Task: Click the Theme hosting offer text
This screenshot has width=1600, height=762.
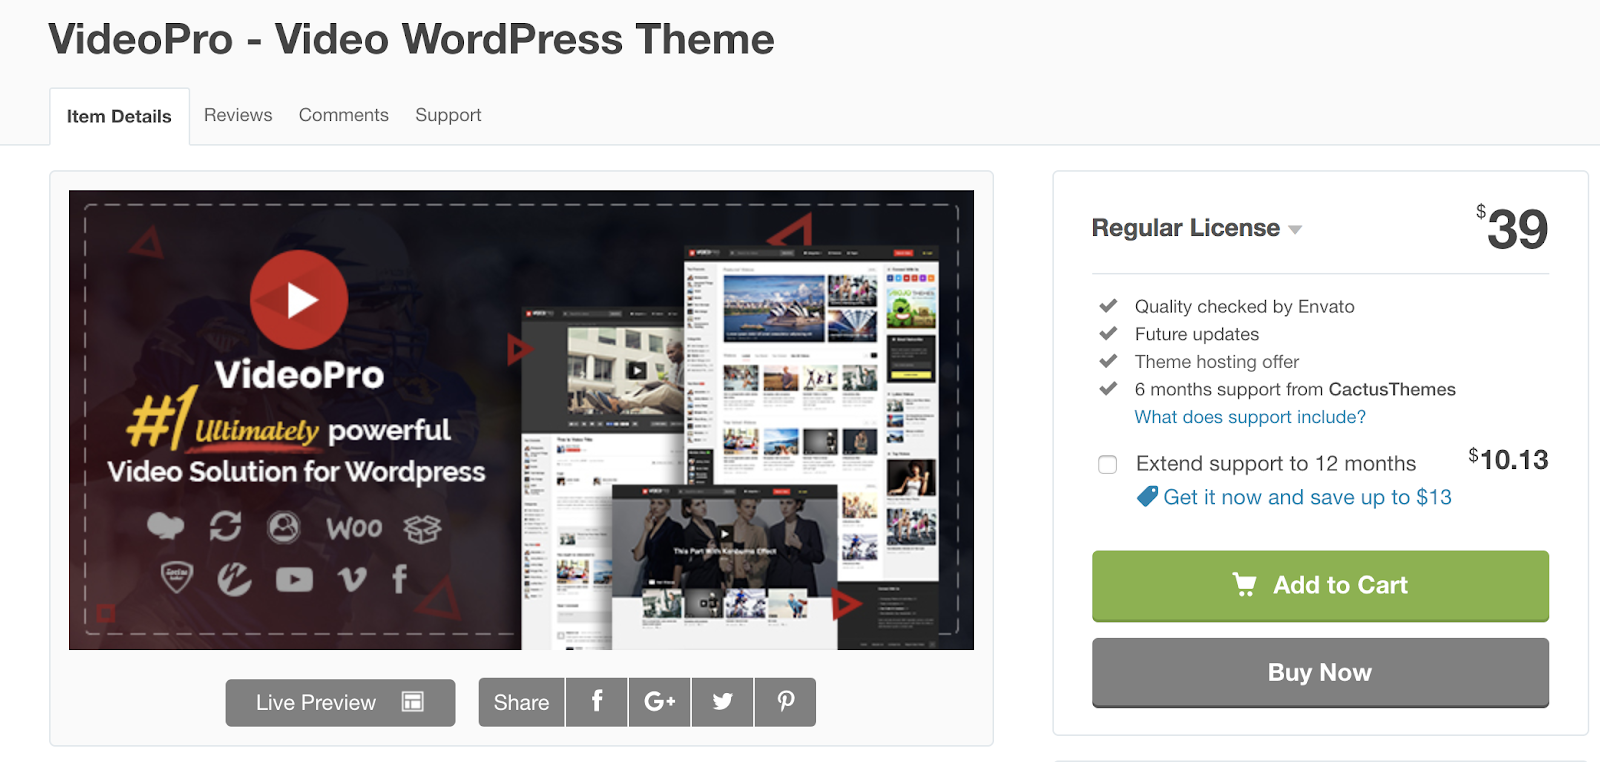Action: click(1216, 361)
